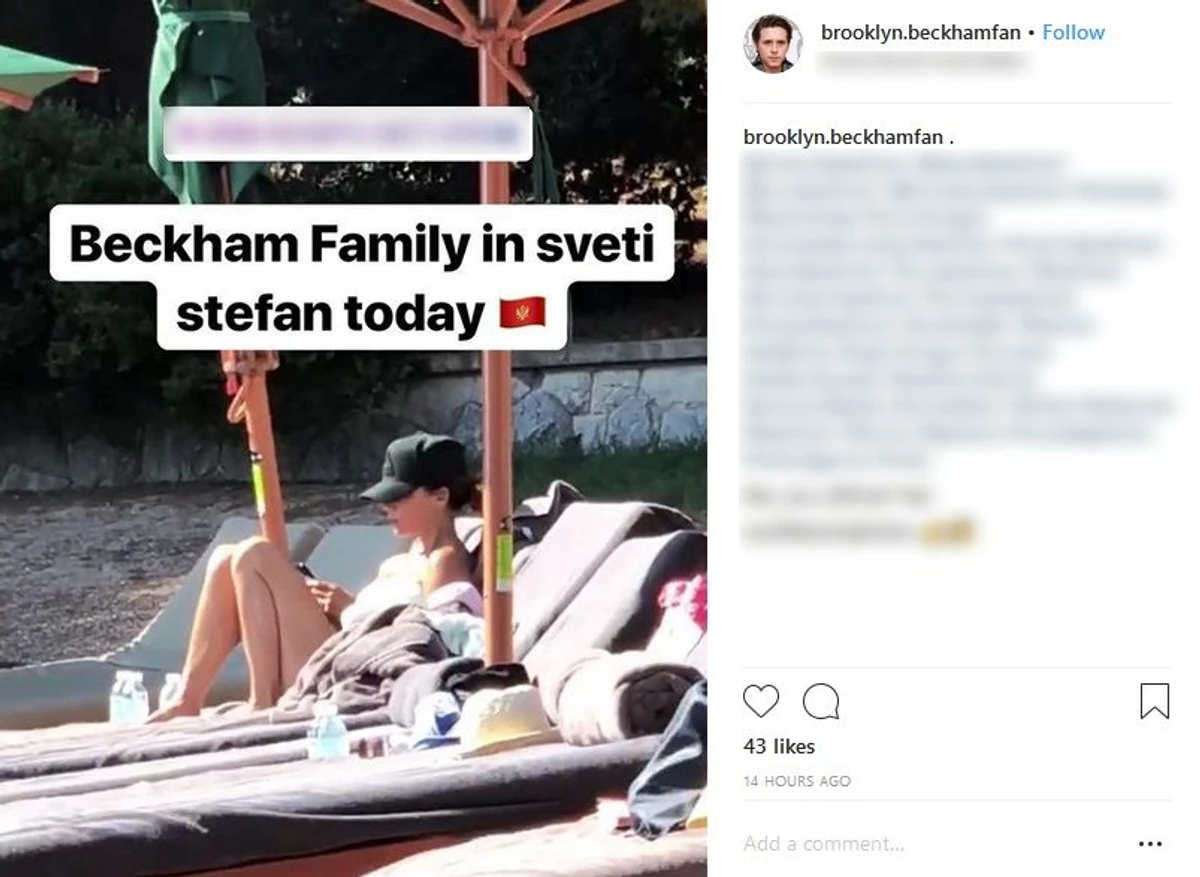
Task: Open comments via the speech bubble icon
Action: [821, 701]
